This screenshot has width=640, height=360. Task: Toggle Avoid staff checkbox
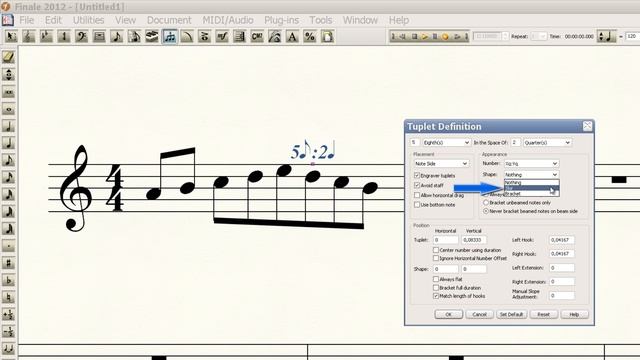[x=417, y=185]
